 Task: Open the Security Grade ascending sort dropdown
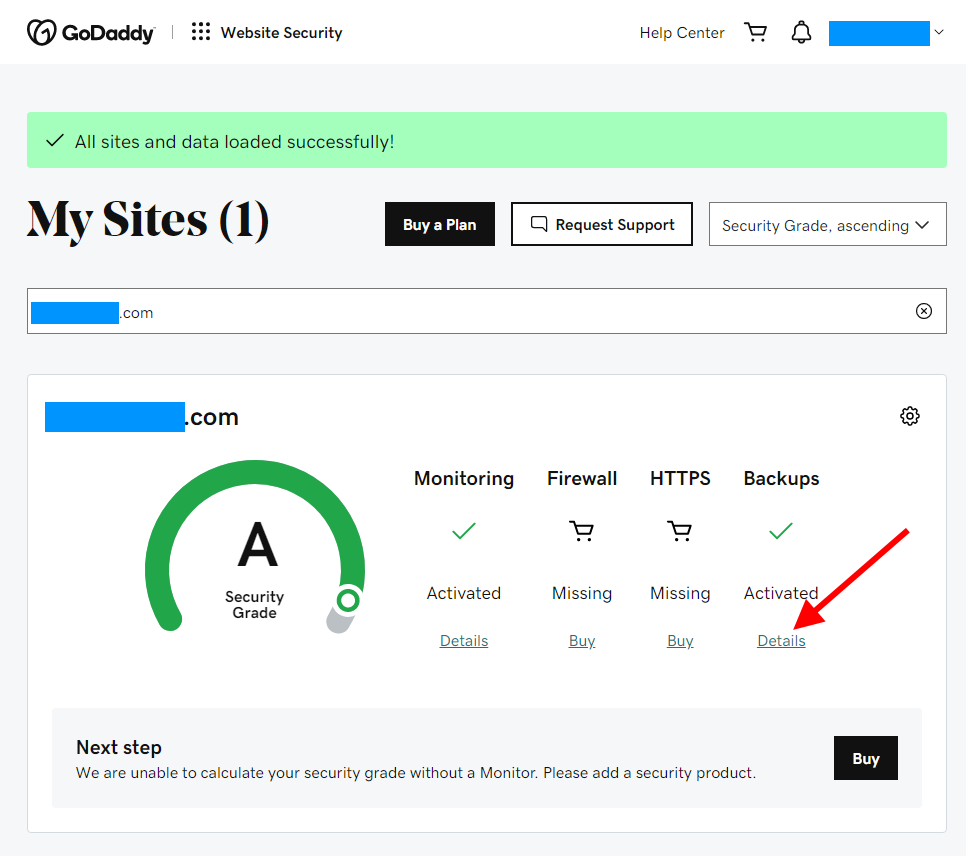(x=827, y=224)
